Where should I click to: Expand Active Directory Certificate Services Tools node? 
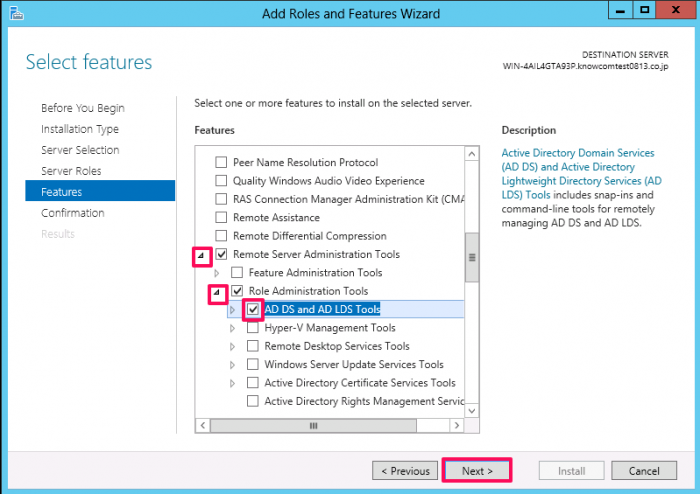(x=232, y=383)
